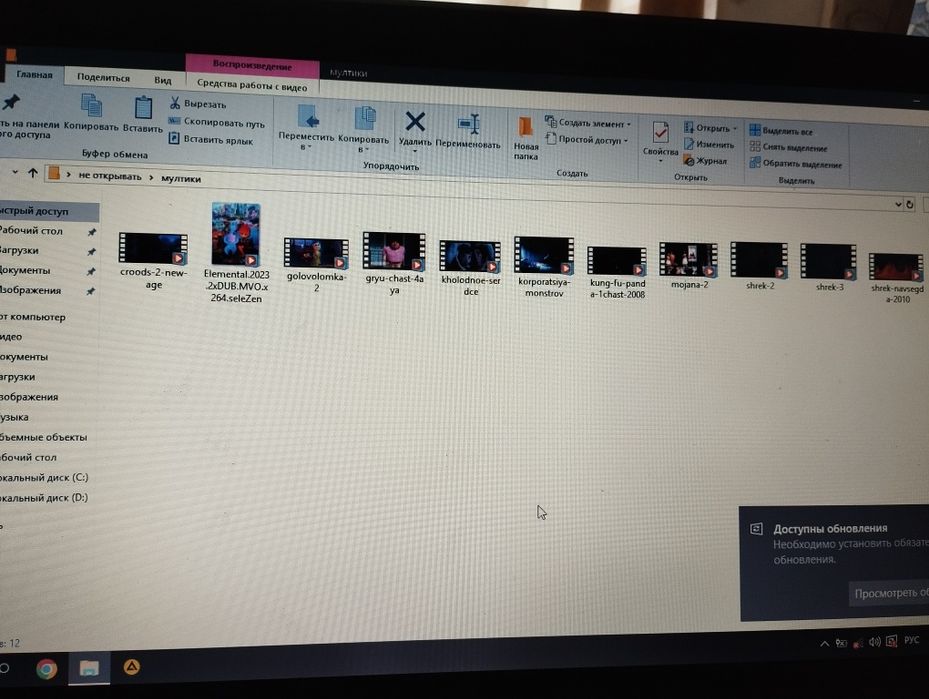The width and height of the screenshot is (929, 699).
Task: Click the Просмотреть обновления notification button
Action: (890, 593)
